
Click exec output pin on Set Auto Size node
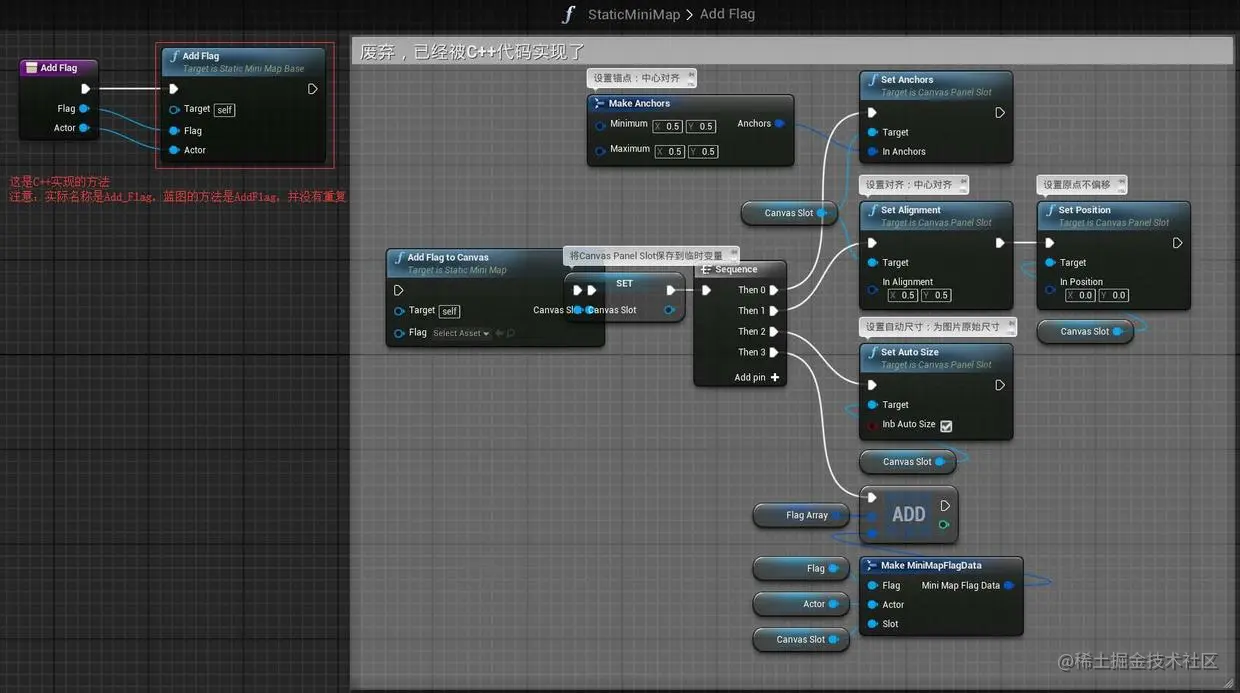coord(999,385)
